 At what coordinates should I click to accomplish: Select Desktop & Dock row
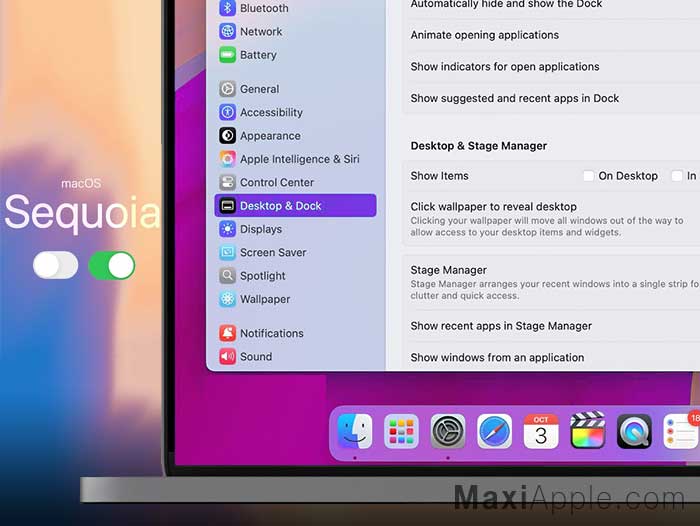click(296, 205)
